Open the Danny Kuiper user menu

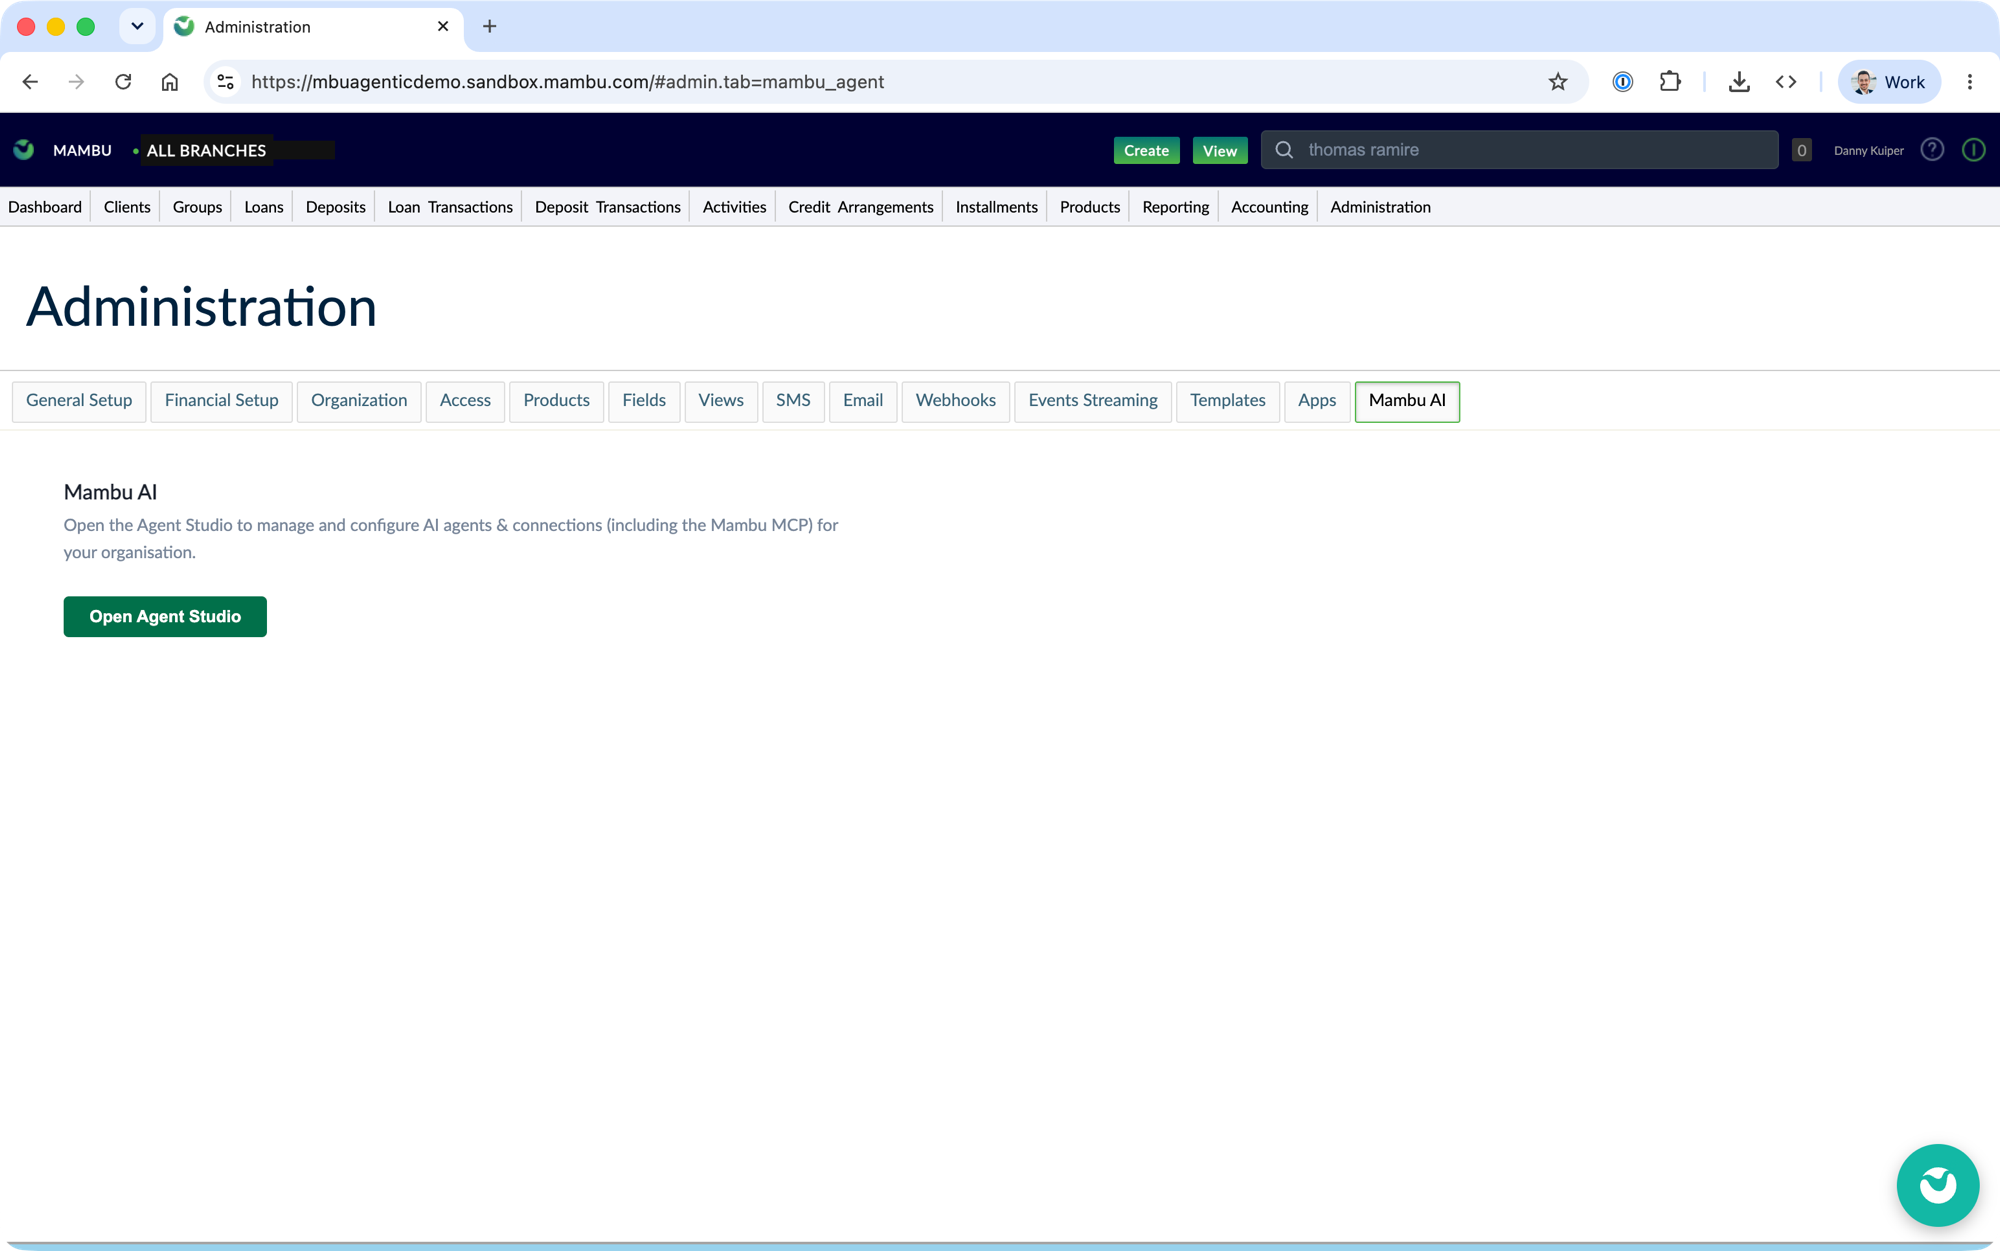click(1868, 151)
